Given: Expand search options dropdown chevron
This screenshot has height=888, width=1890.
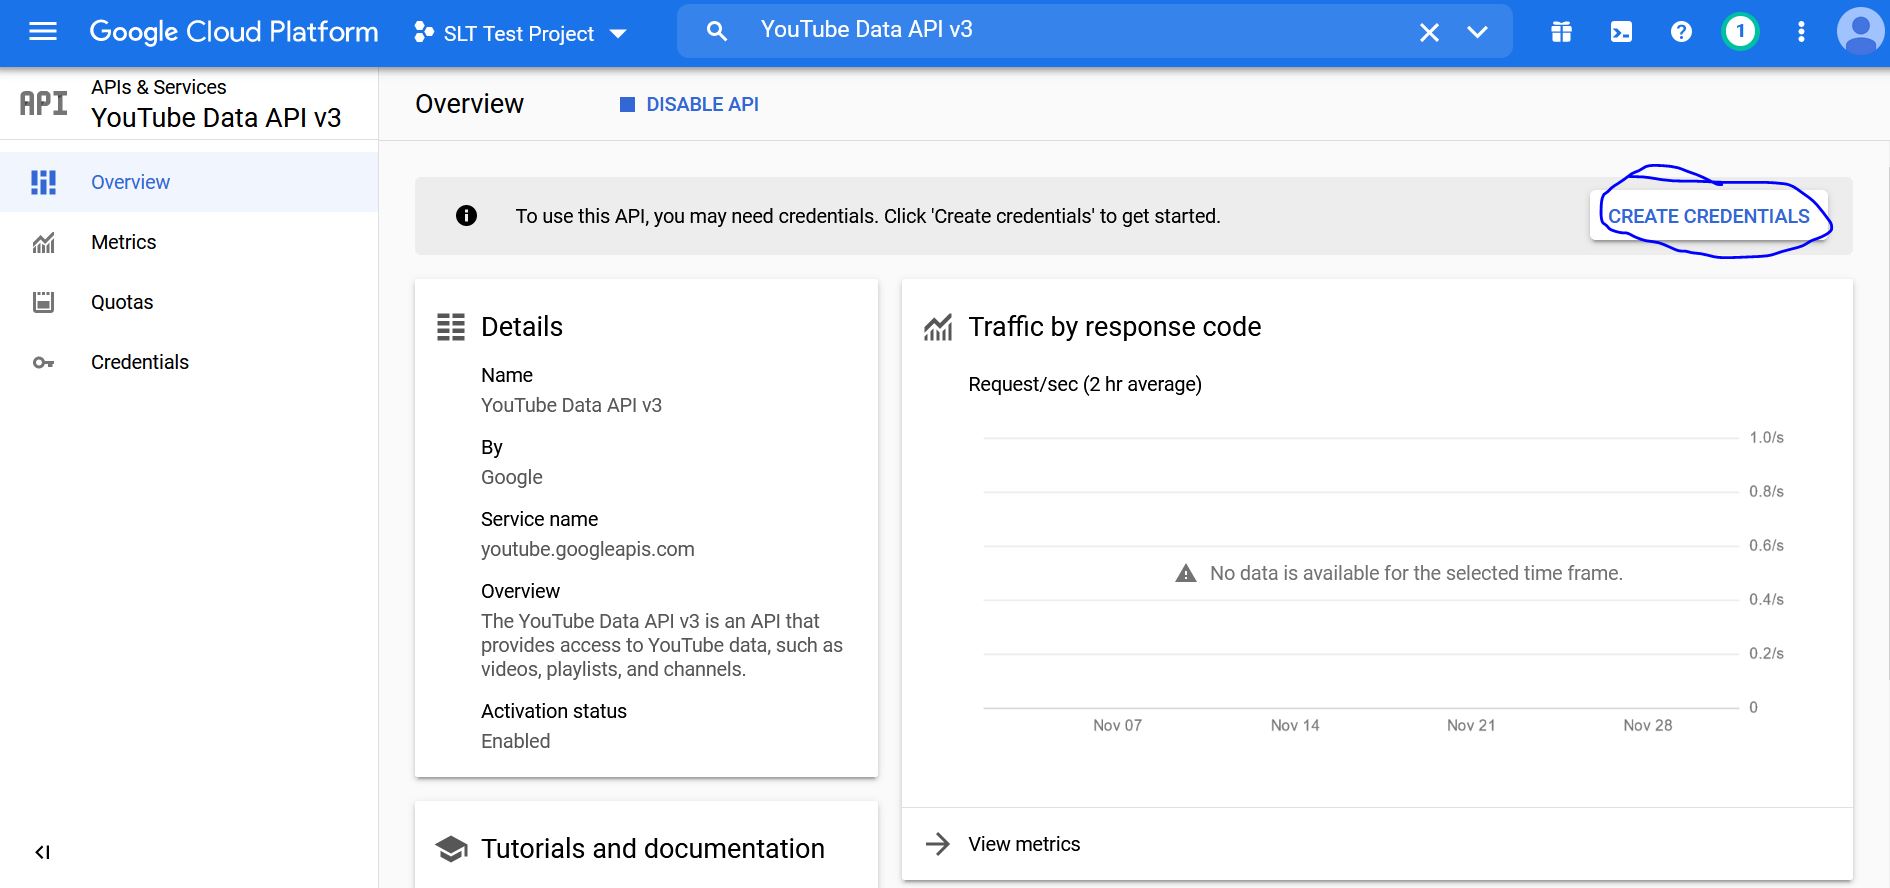Looking at the screenshot, I should pyautogui.click(x=1477, y=32).
